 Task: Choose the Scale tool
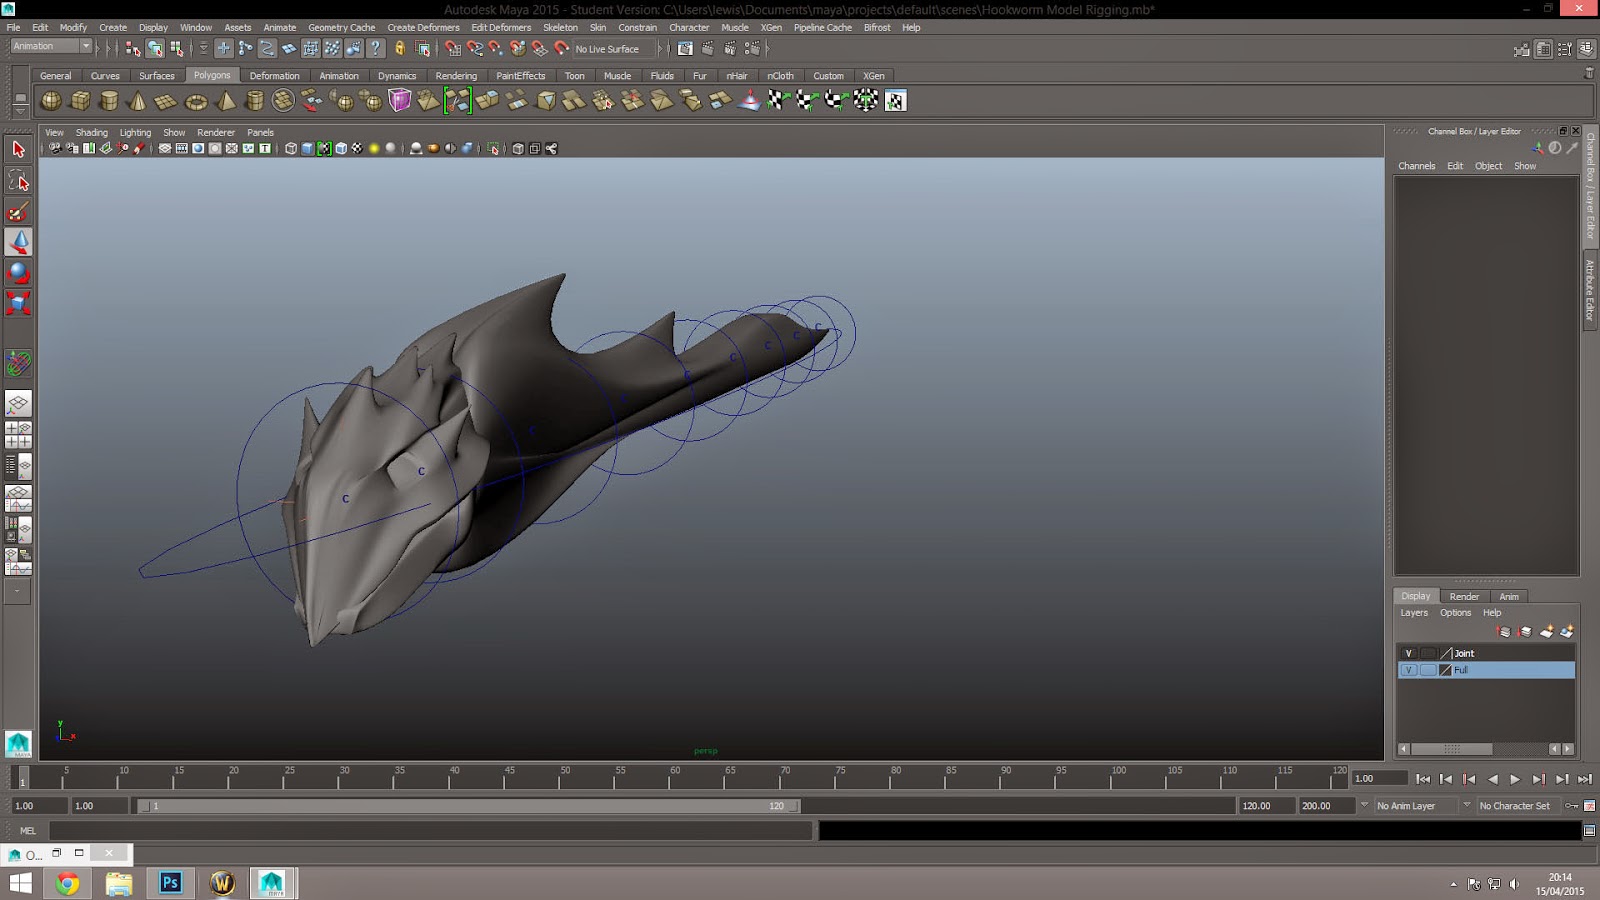click(18, 303)
